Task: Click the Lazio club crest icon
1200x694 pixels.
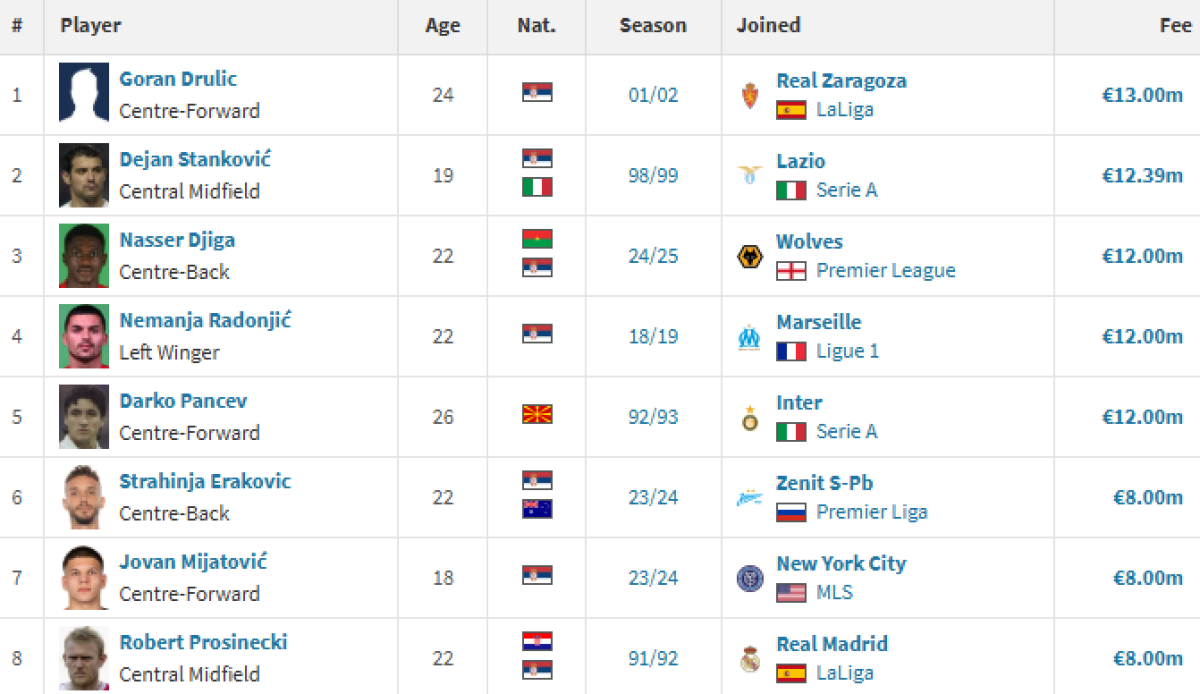Action: tap(750, 176)
